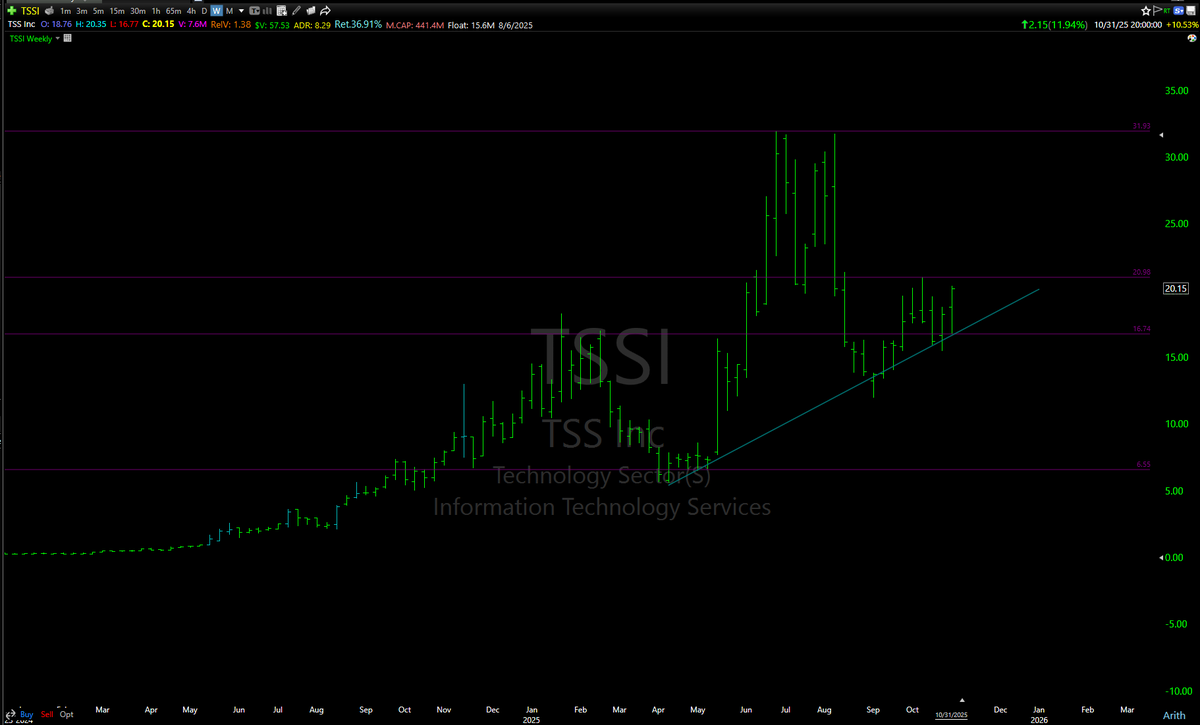
Task: Click the 2.15(11.94%) change value
Action: [1054, 24]
